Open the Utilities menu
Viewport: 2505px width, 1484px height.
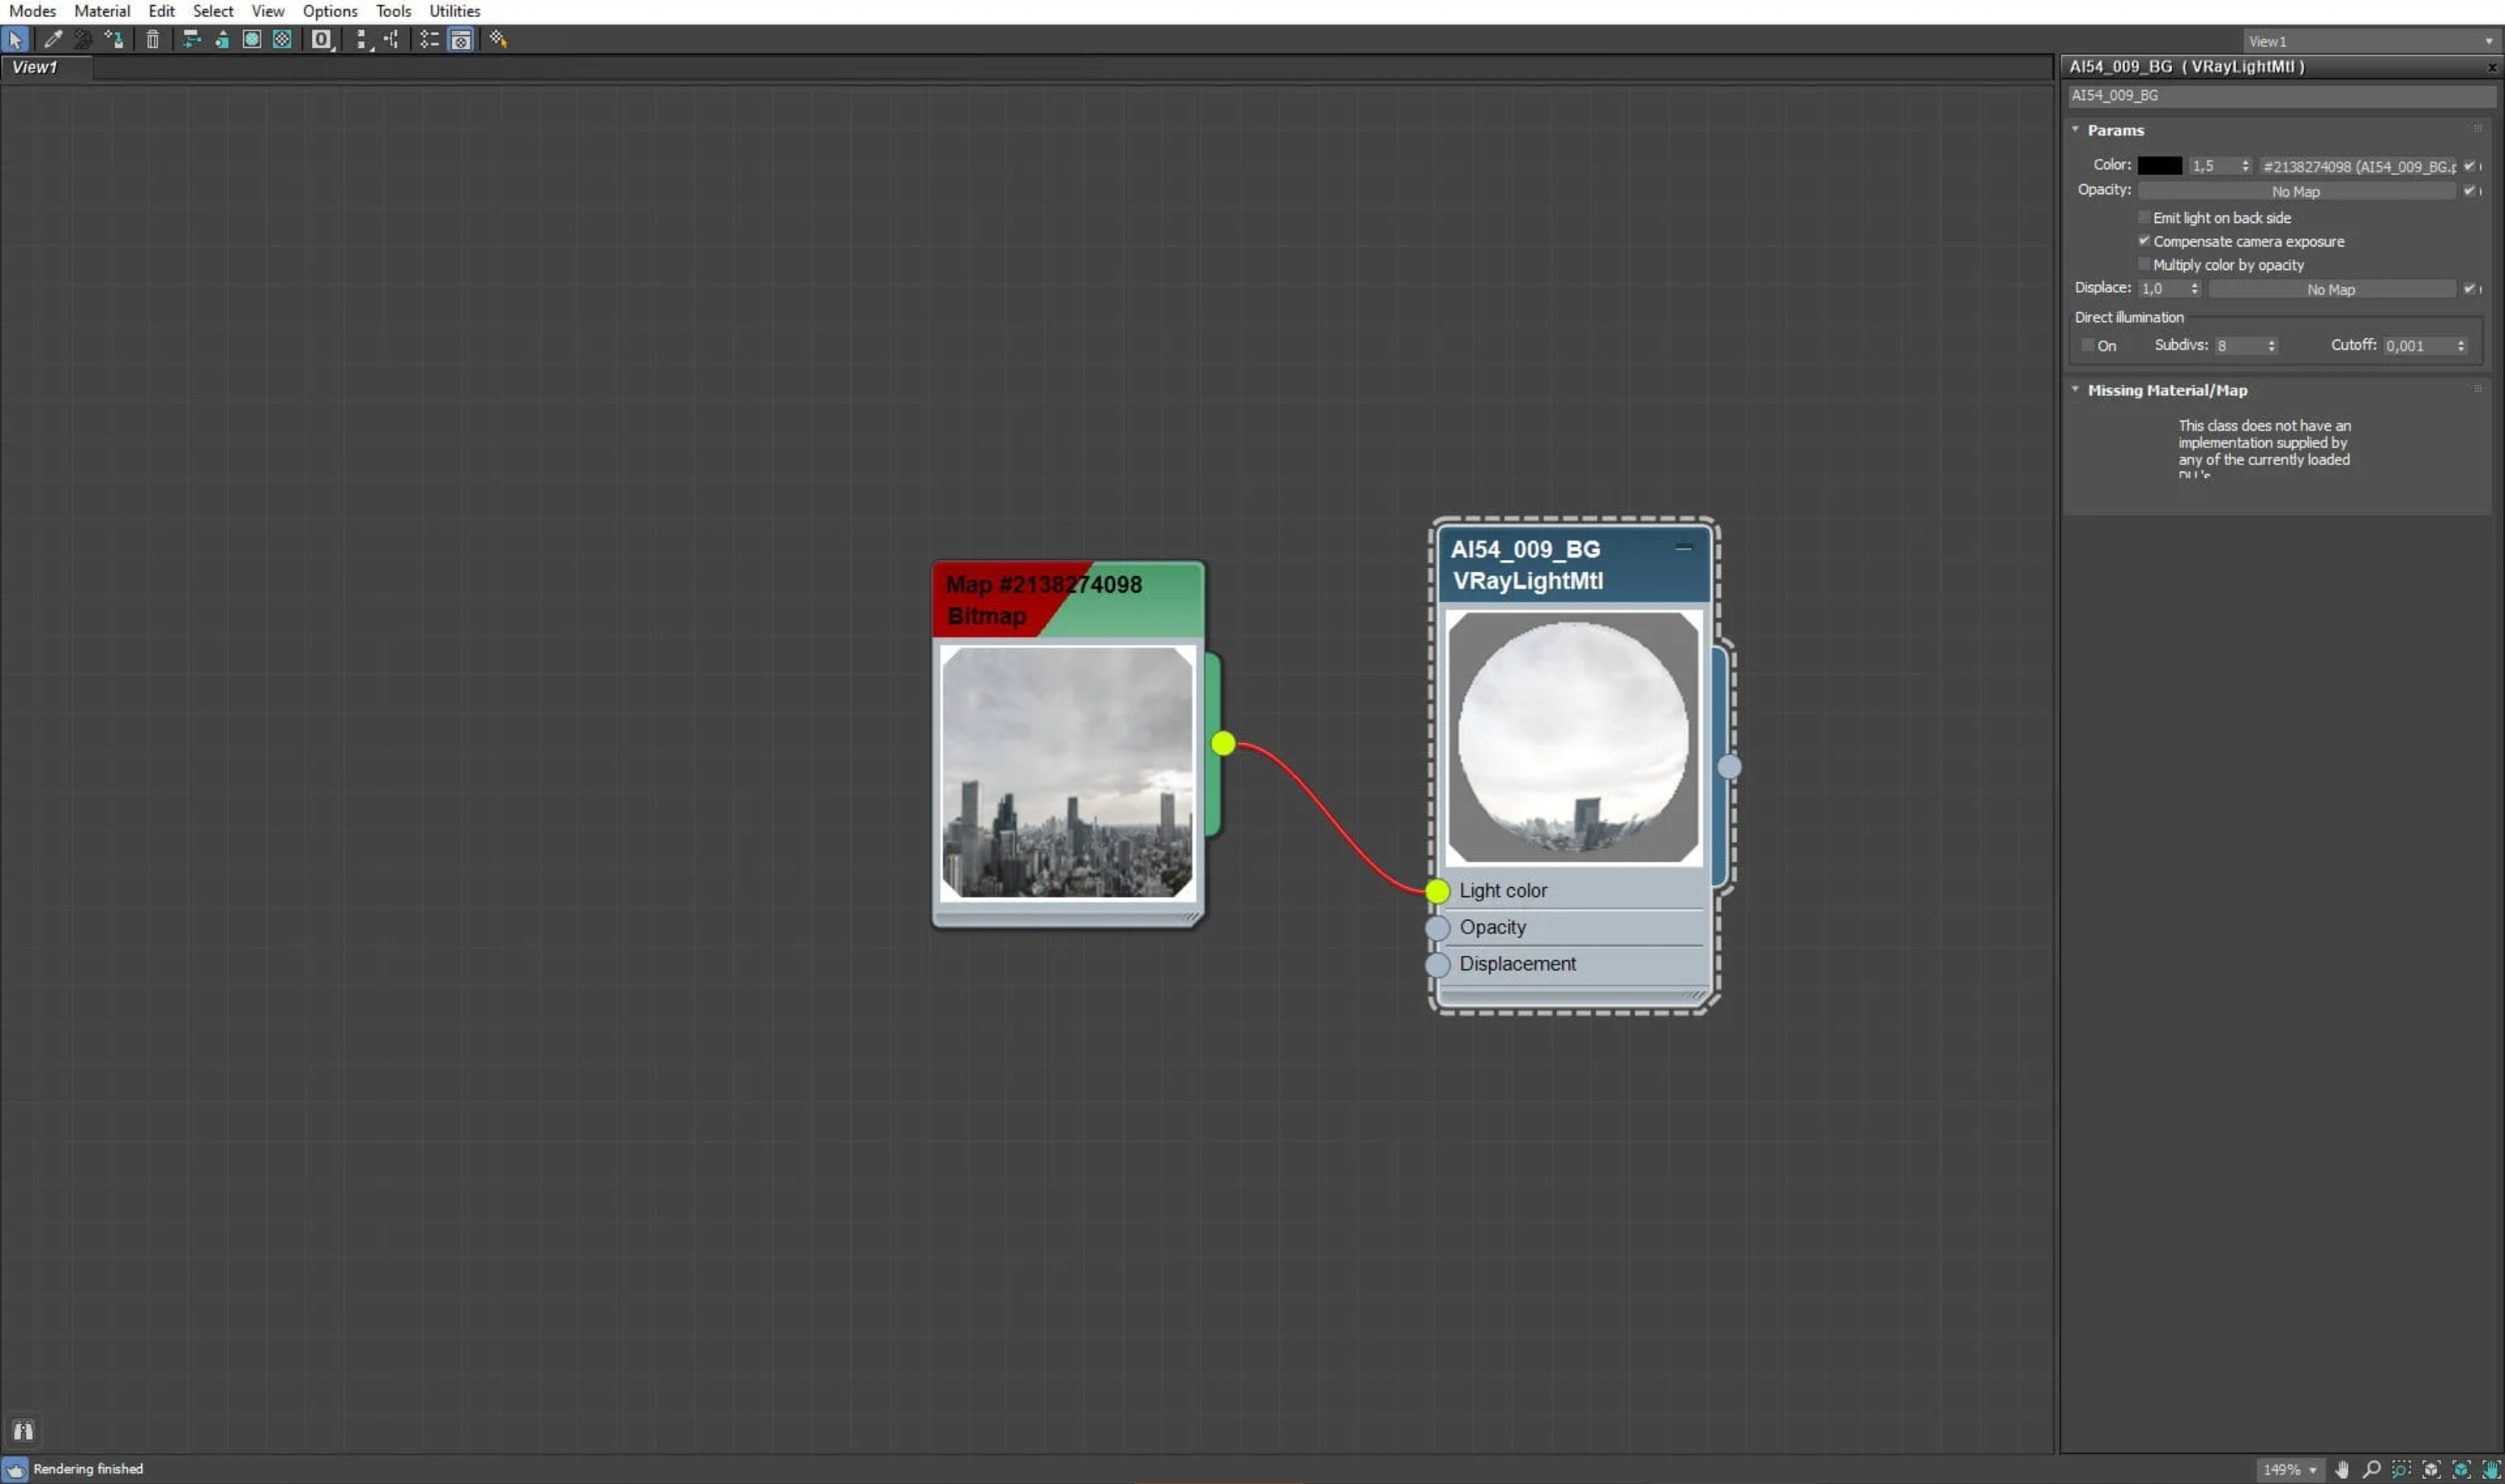point(454,11)
